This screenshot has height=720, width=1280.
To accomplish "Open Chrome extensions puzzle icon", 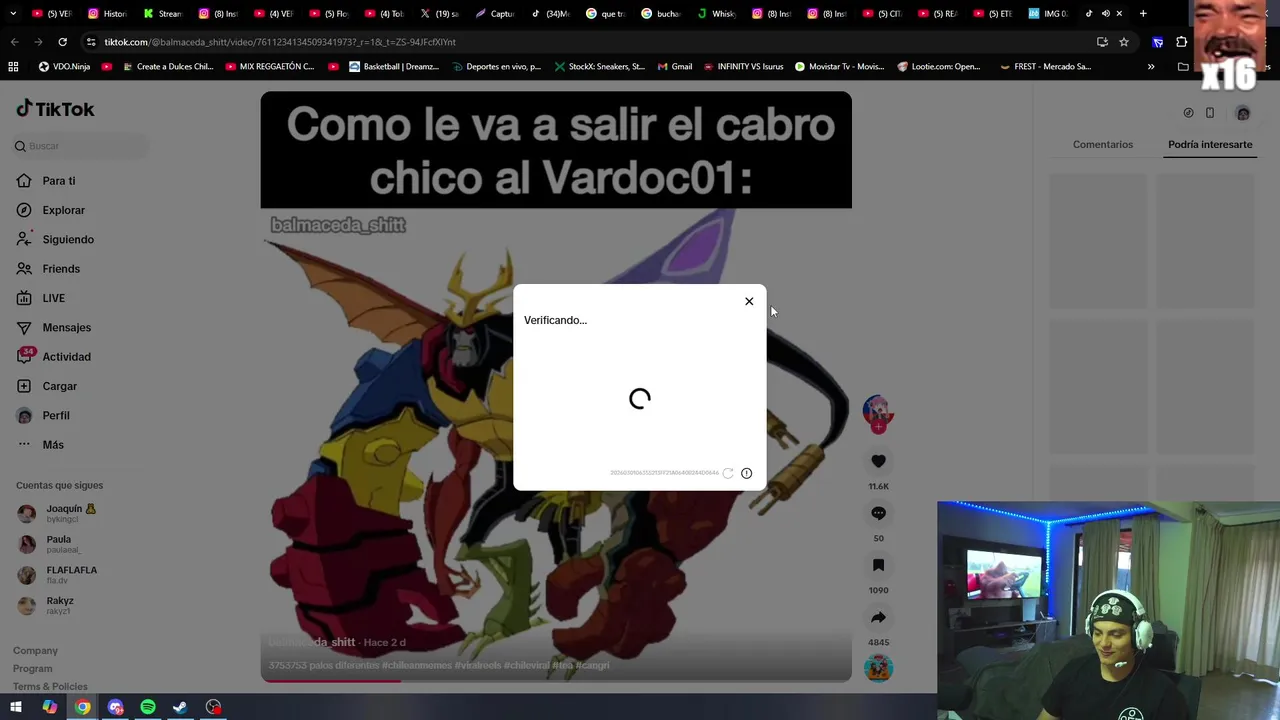I will coord(1182,42).
